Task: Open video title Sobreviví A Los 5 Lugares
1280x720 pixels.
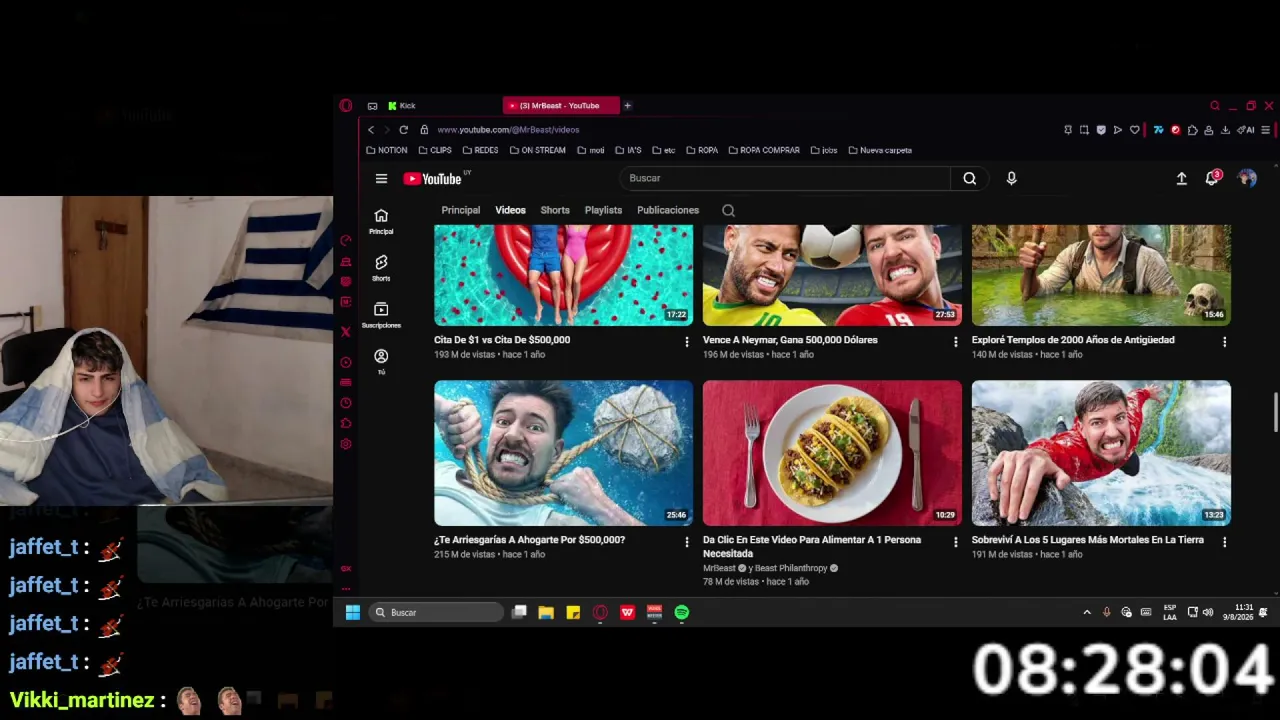Action: pyautogui.click(x=1088, y=540)
